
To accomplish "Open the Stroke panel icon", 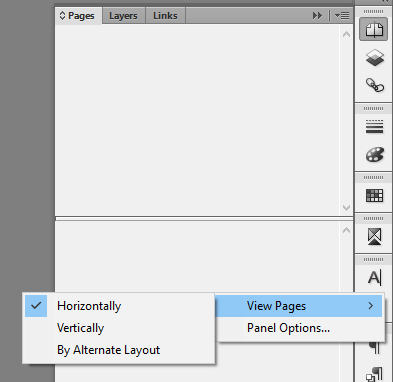I will point(374,127).
